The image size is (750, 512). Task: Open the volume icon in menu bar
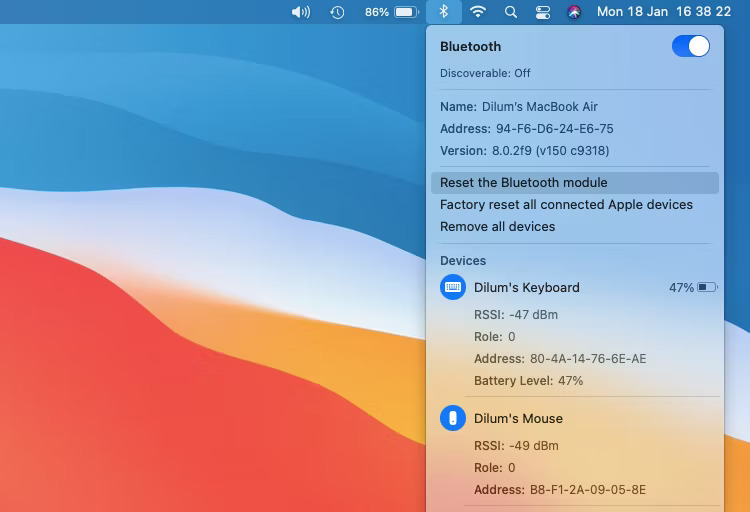300,12
